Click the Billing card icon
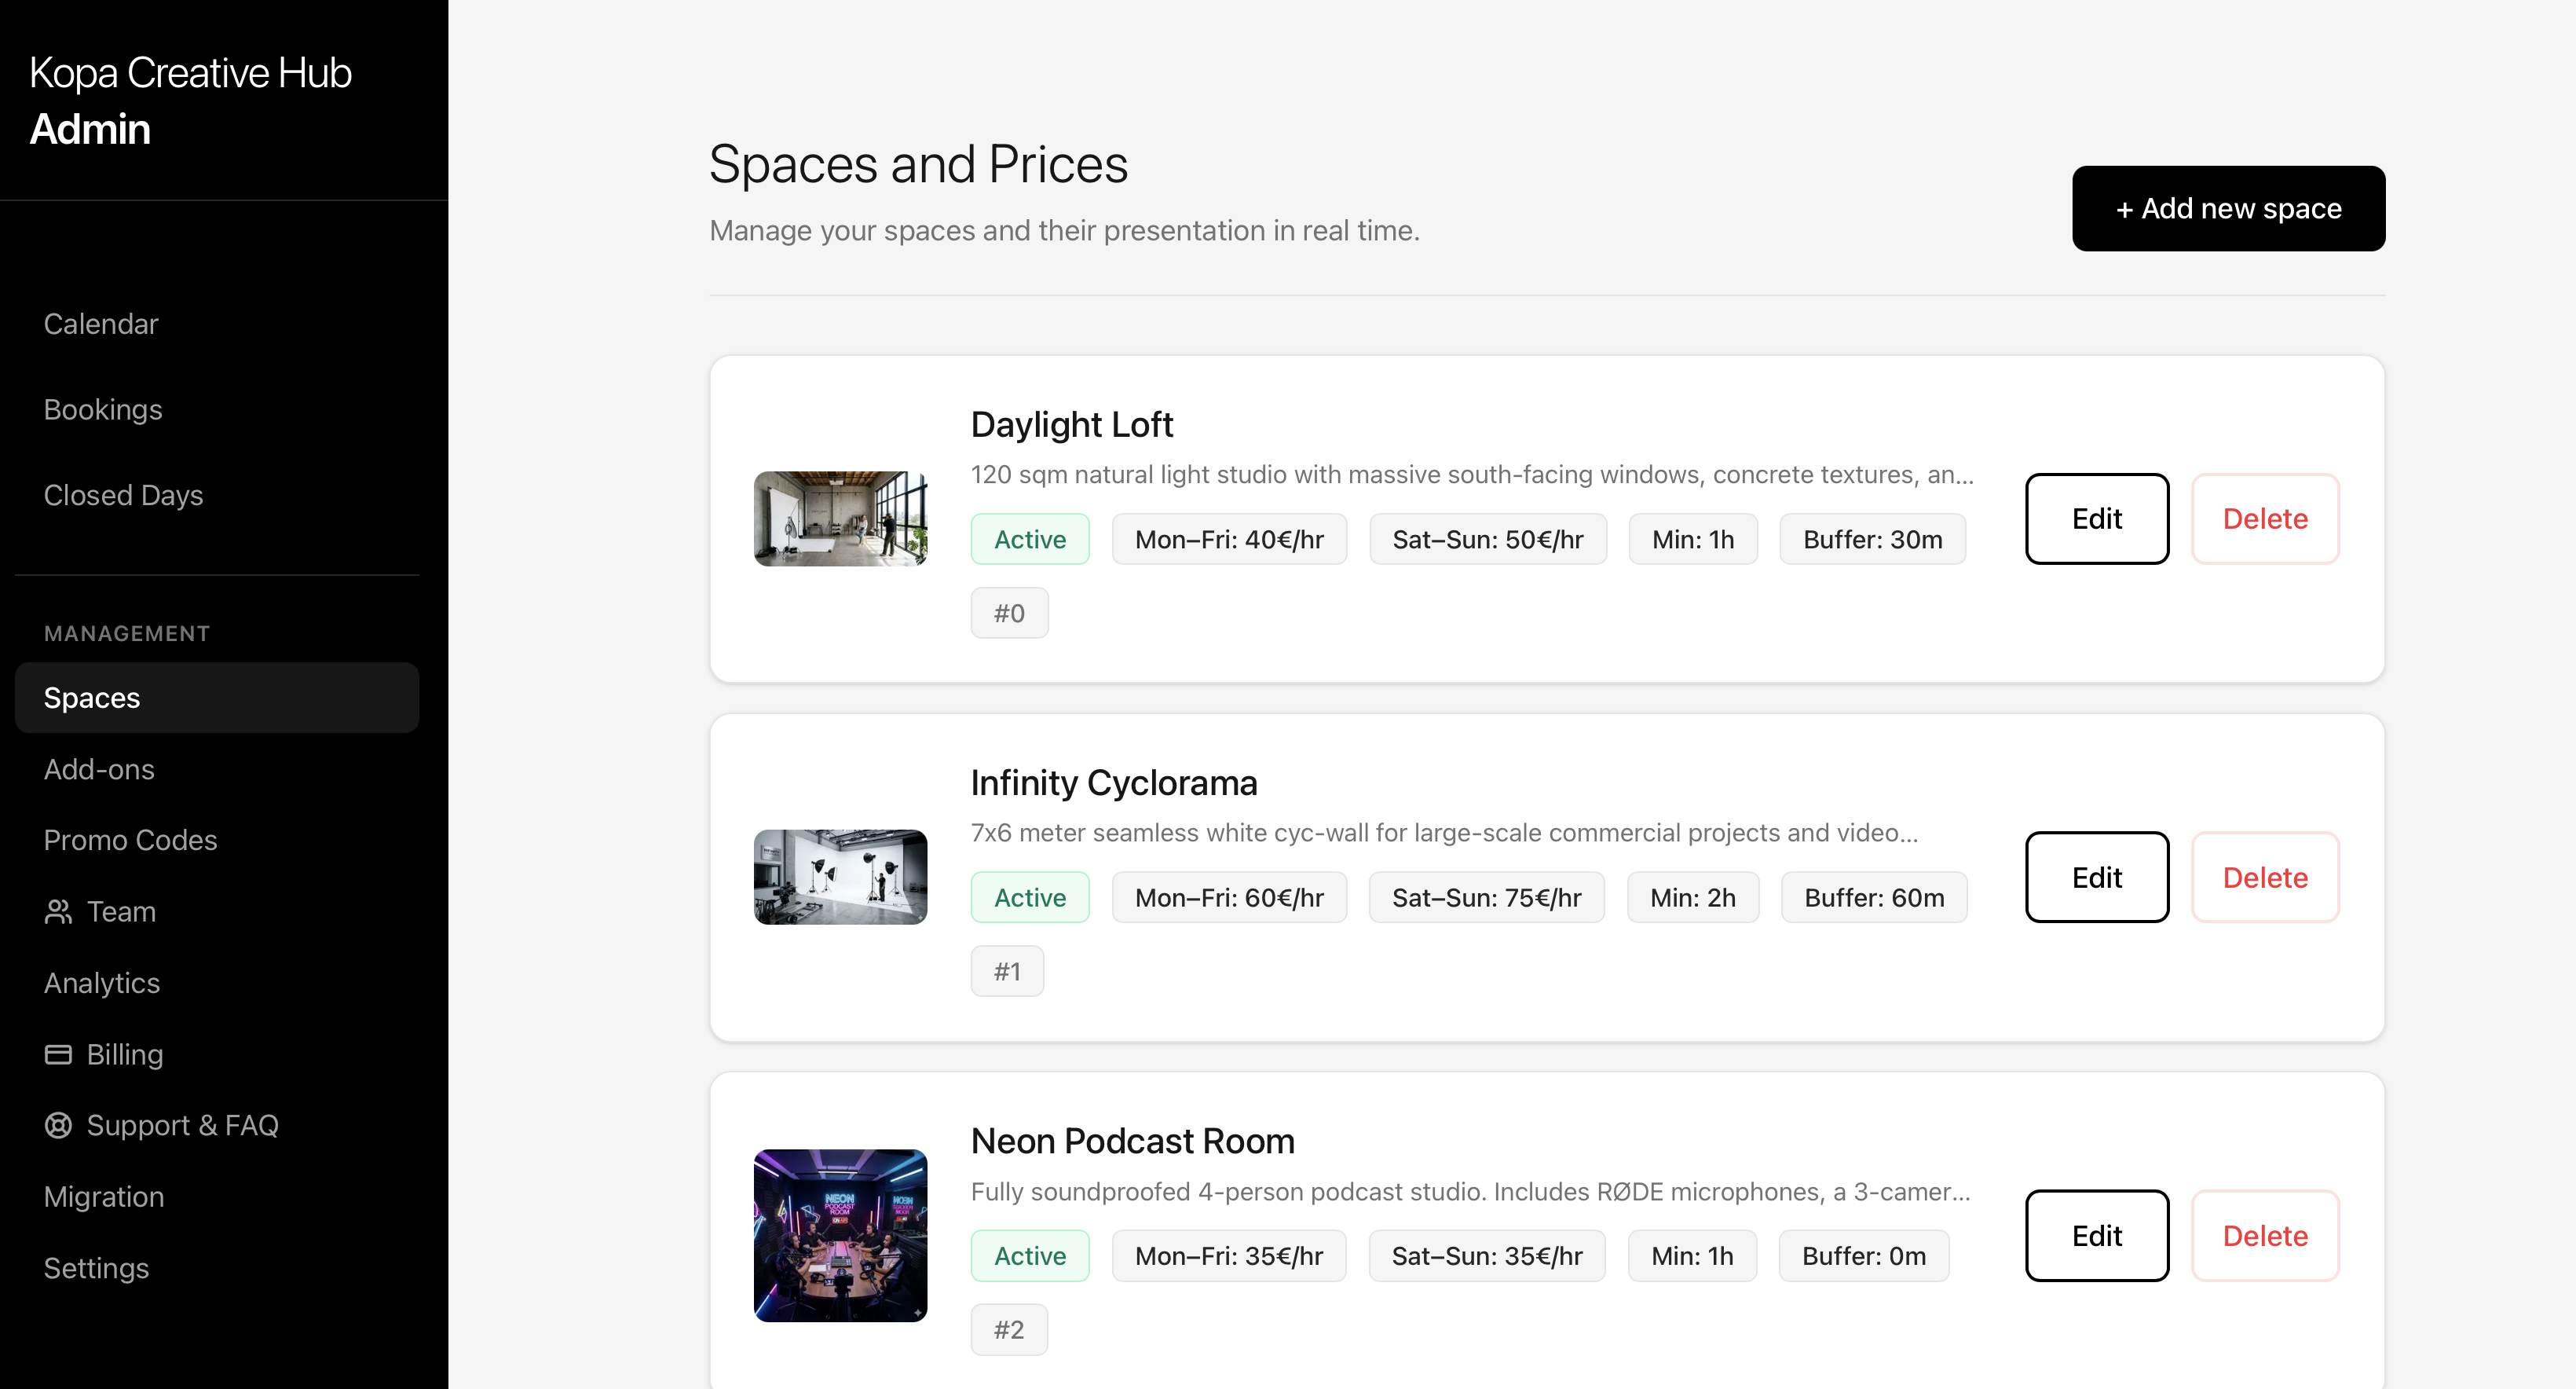 point(58,1054)
